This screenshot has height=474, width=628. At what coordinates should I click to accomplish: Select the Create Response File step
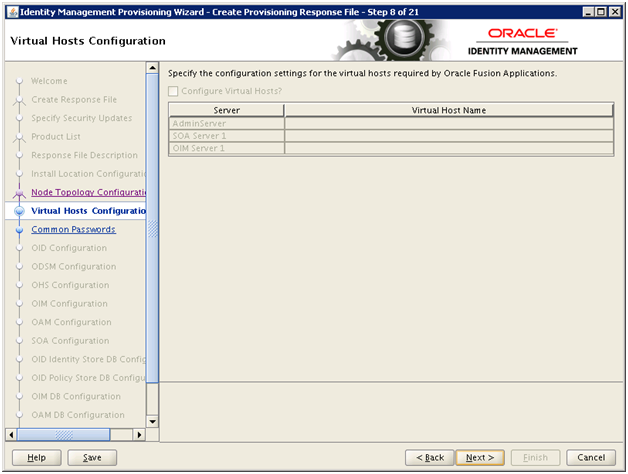[74, 100]
